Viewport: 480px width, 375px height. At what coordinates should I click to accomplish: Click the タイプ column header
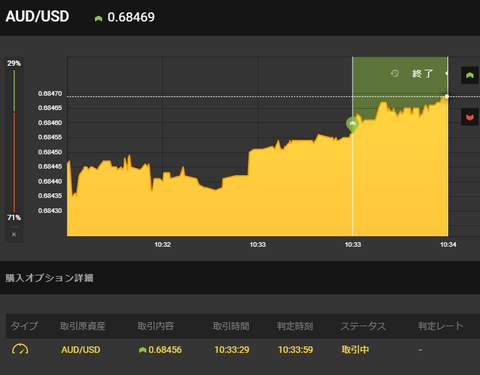pos(24,326)
